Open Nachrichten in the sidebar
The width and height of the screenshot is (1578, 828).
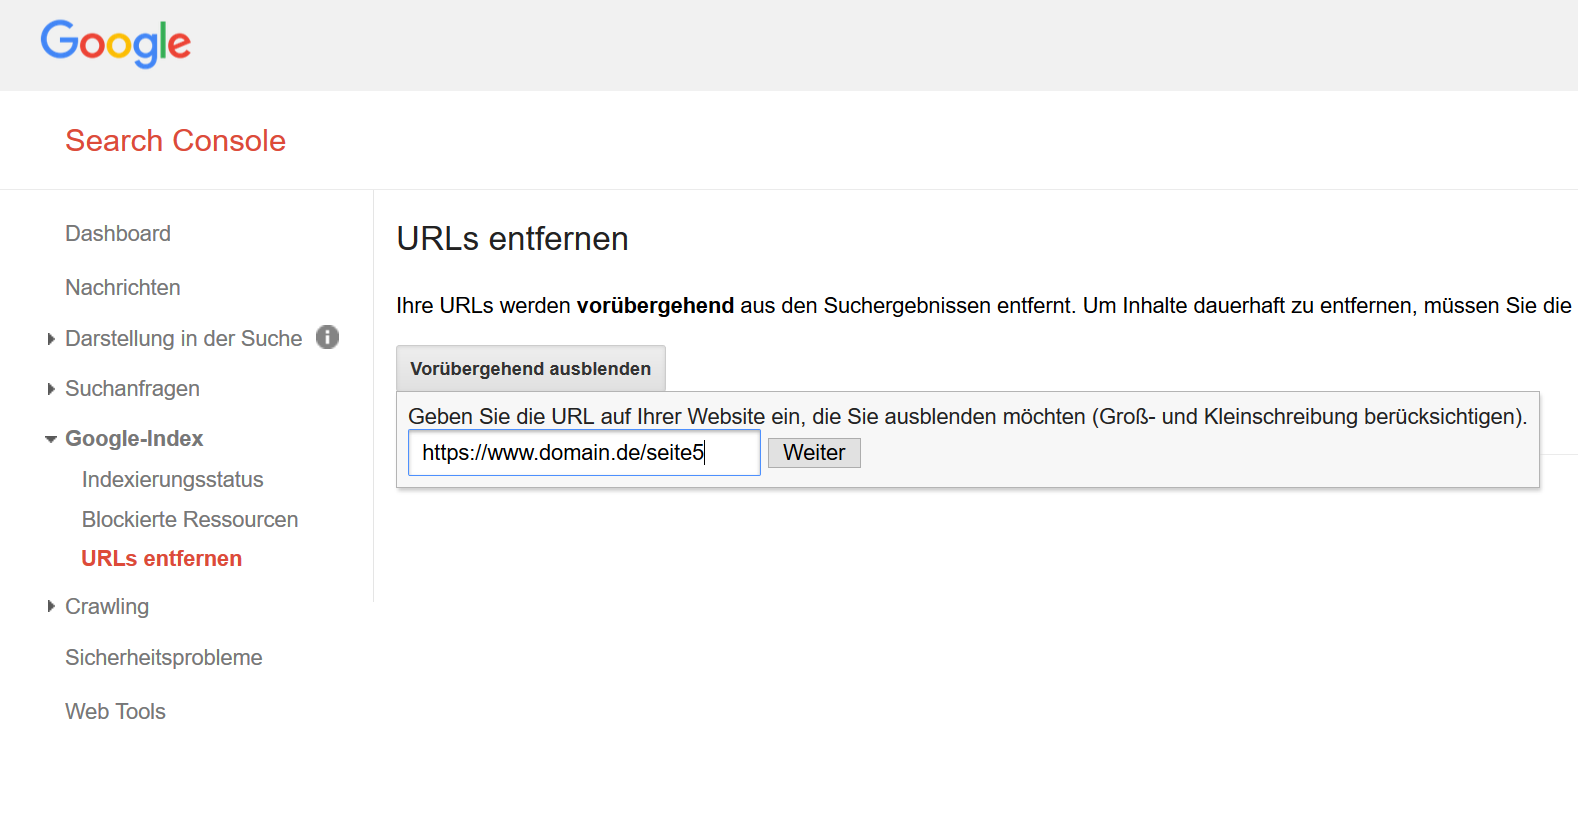coord(123,288)
